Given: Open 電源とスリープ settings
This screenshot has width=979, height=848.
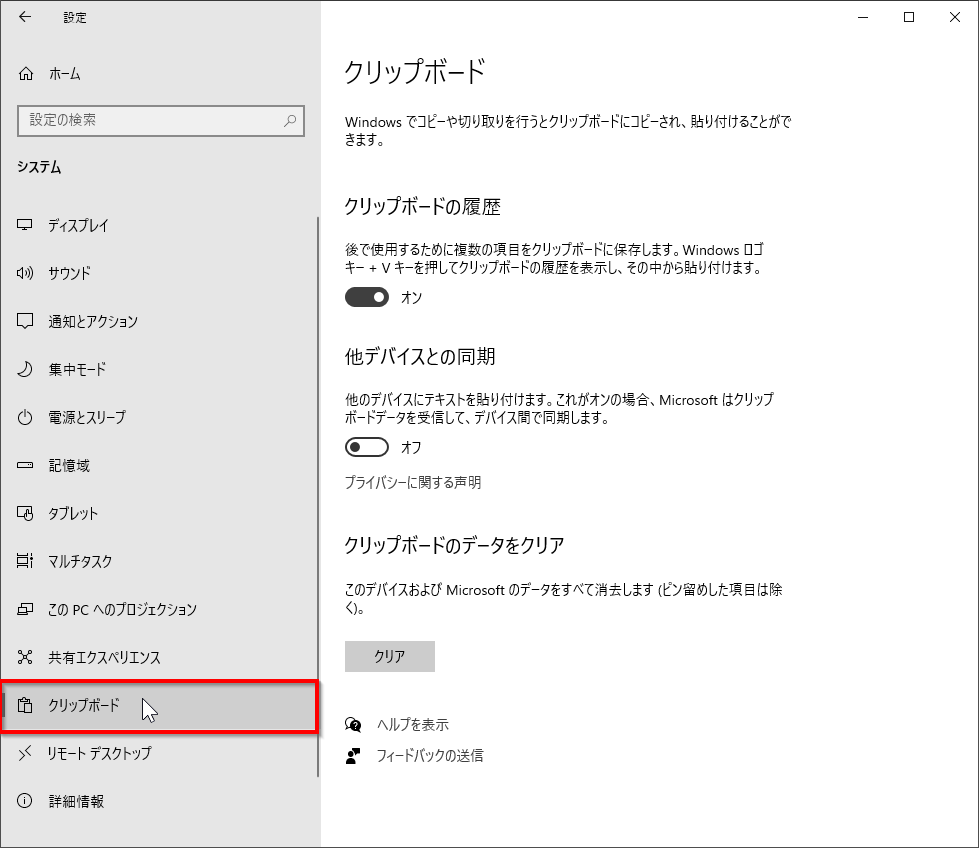Looking at the screenshot, I should click(x=159, y=417).
